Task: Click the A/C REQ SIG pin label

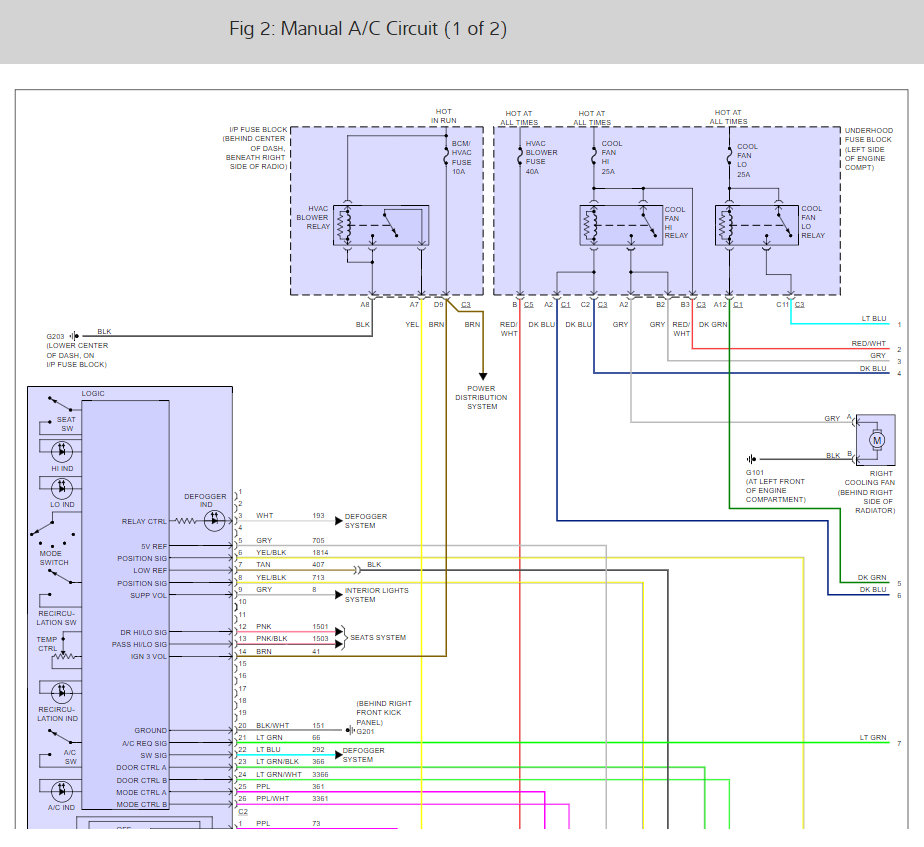Action: 144,743
